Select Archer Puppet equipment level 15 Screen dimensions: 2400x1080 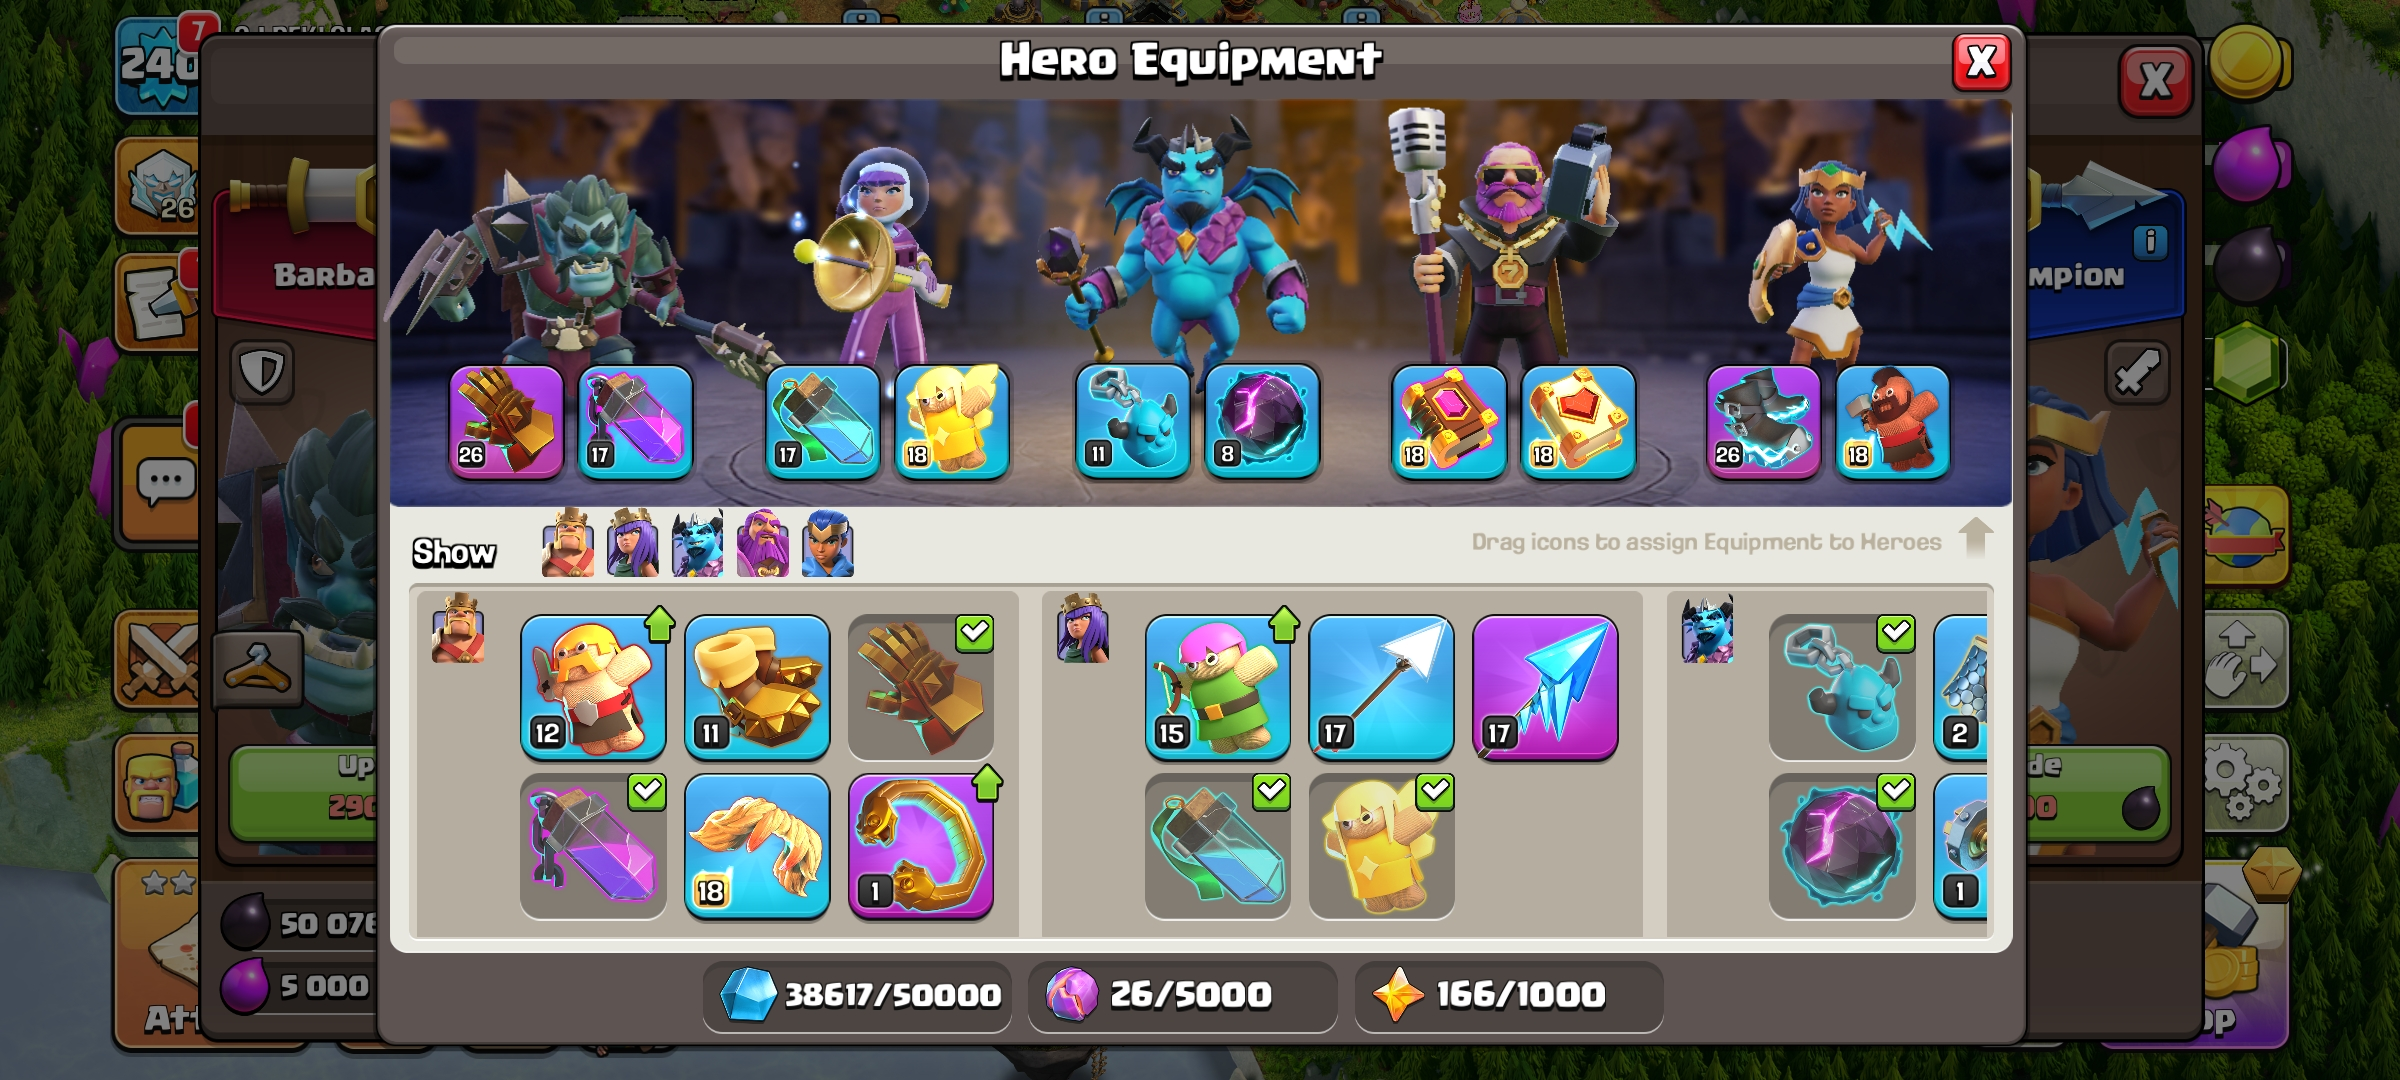[1218, 688]
